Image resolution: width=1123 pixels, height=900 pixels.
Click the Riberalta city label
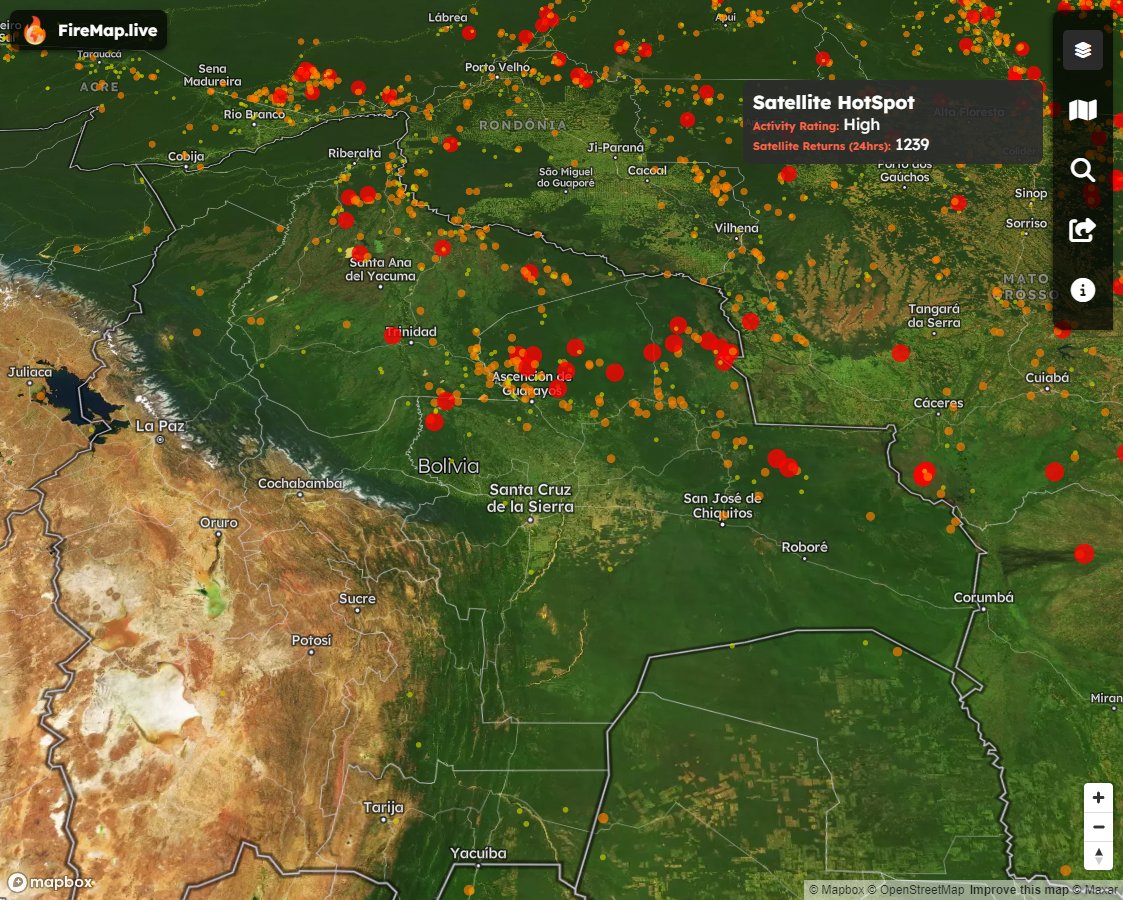(355, 153)
